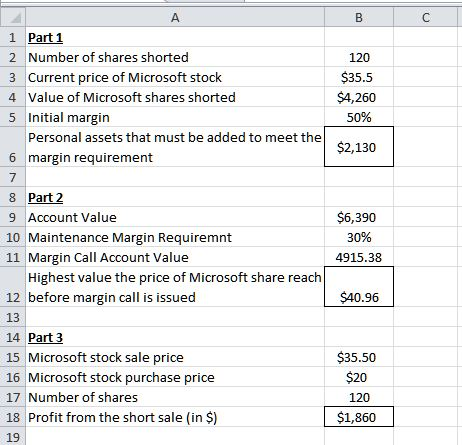Click 'Value of Microsoft shares shorted' cell
462x445 pixels.
click(x=175, y=97)
